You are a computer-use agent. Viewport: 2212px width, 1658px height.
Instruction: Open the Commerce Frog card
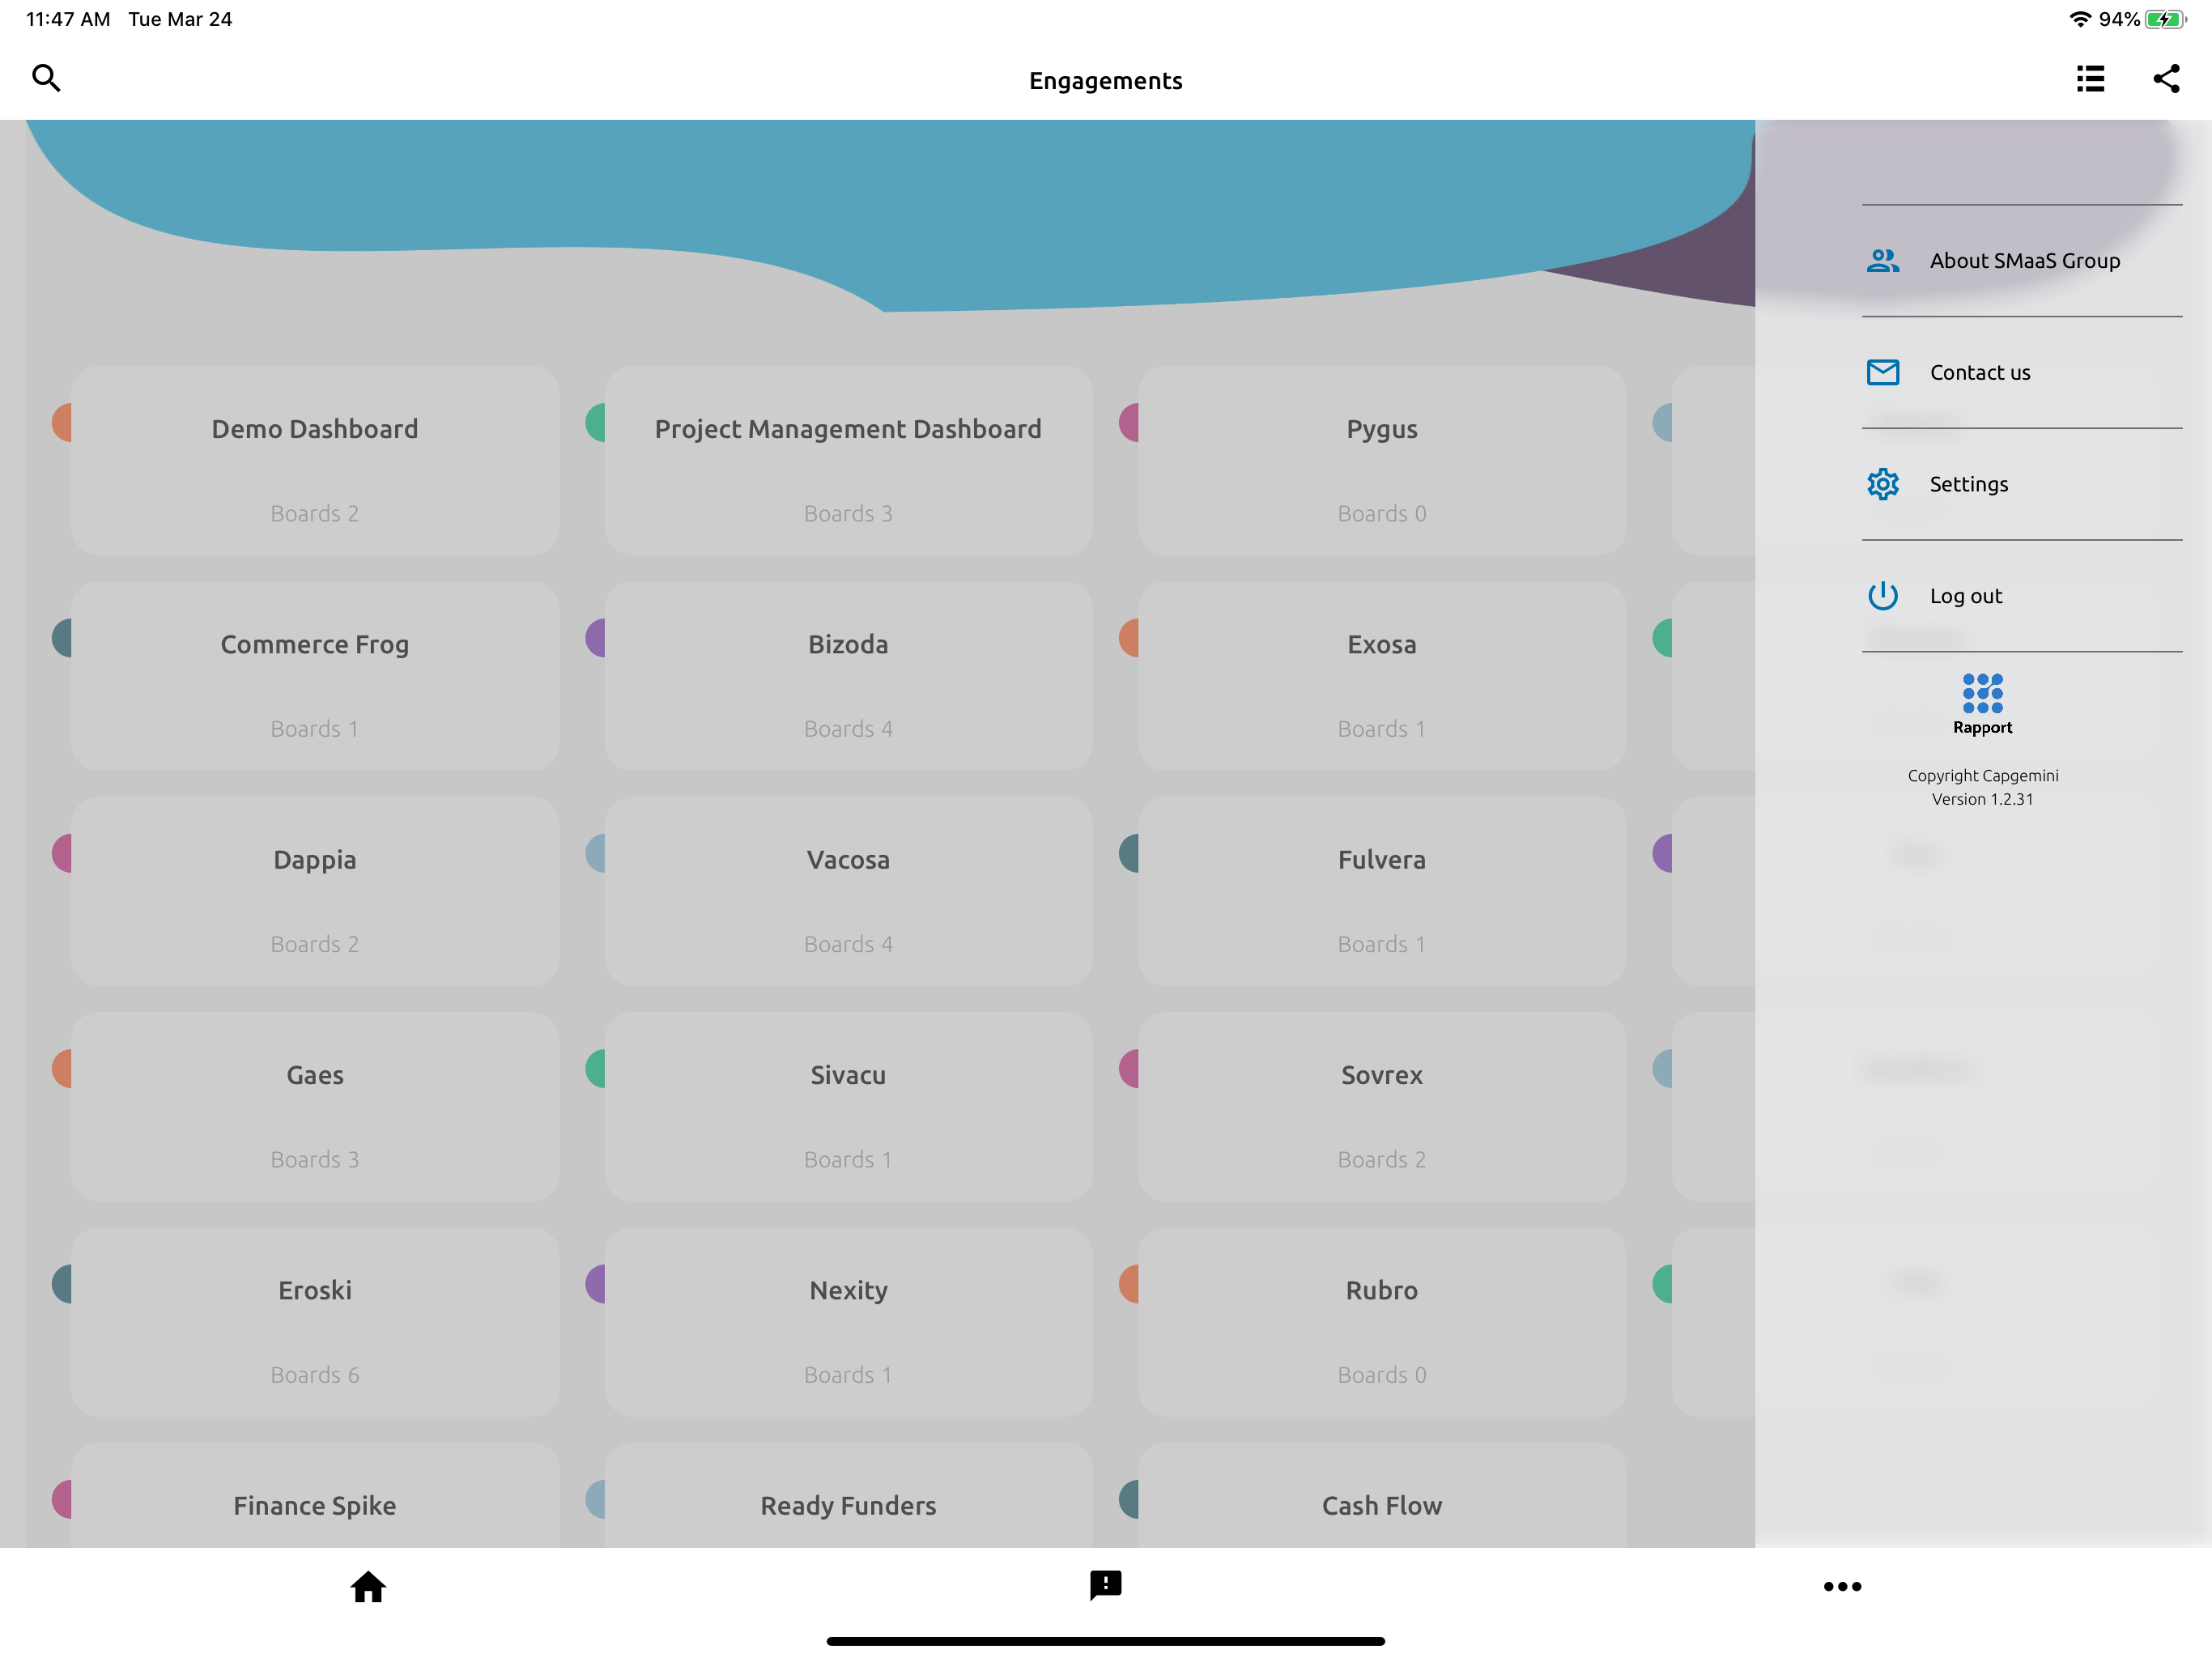pyautogui.click(x=314, y=676)
